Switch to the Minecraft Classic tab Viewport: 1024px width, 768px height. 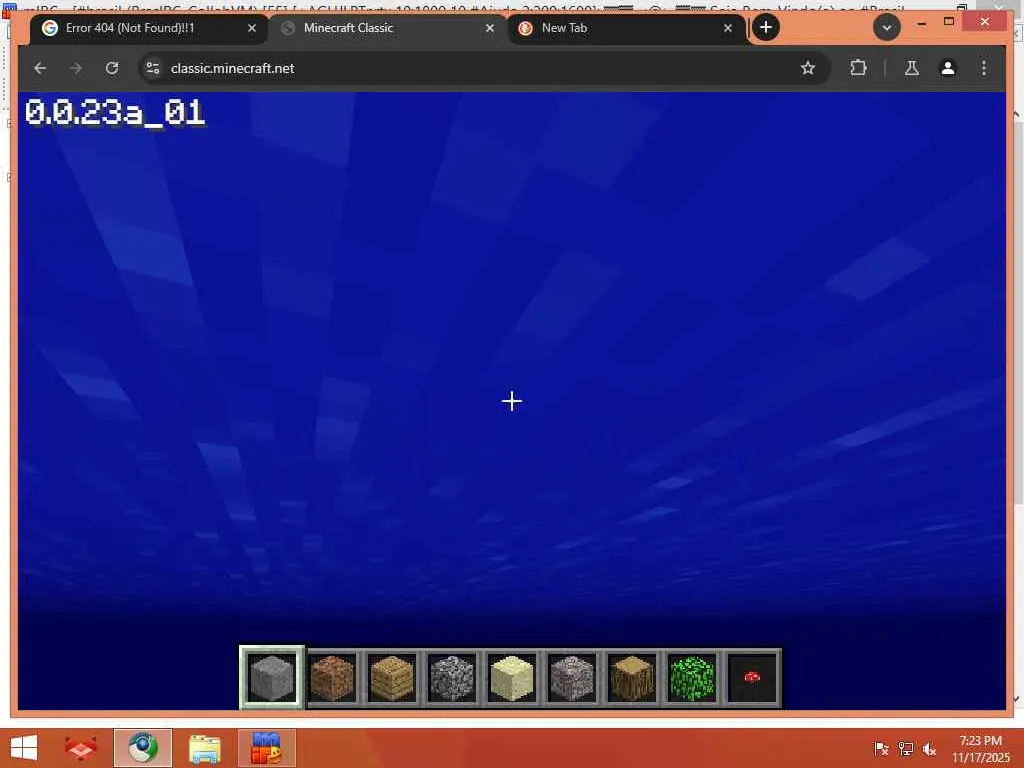click(x=387, y=28)
